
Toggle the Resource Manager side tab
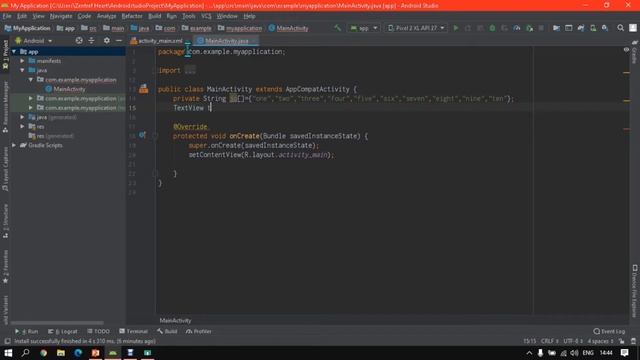(5, 107)
